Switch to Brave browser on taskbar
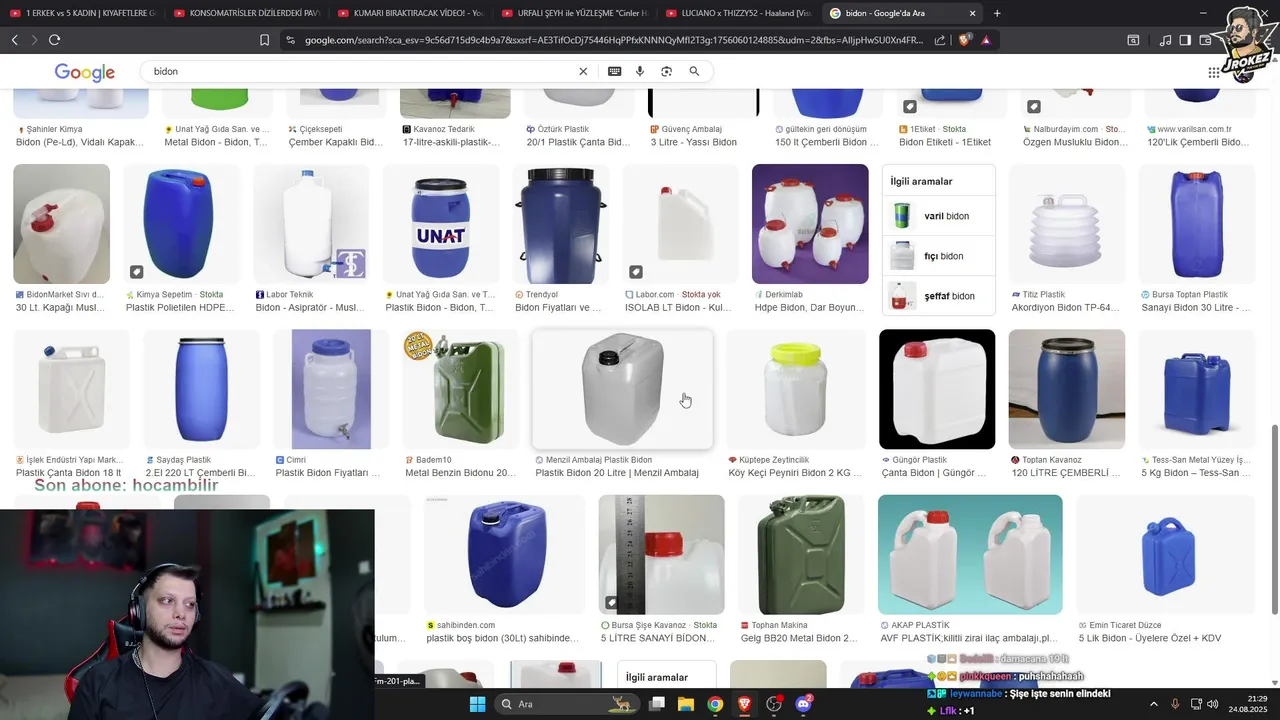1280x720 pixels. (744, 704)
